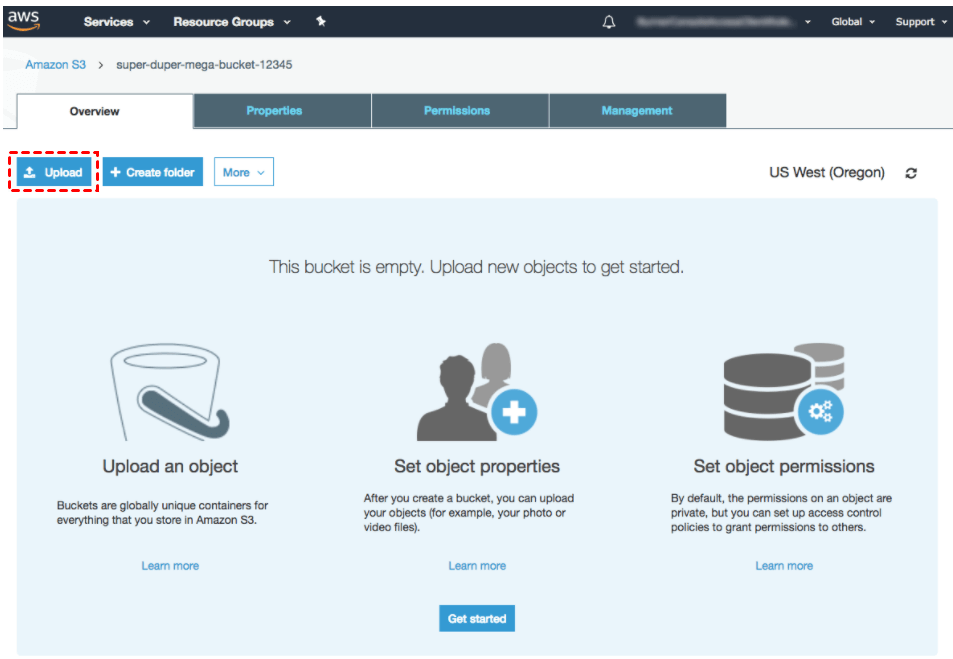This screenshot has height=659, width=953.
Task: Go to Amazon S3 breadcrumb link
Action: (x=55, y=65)
